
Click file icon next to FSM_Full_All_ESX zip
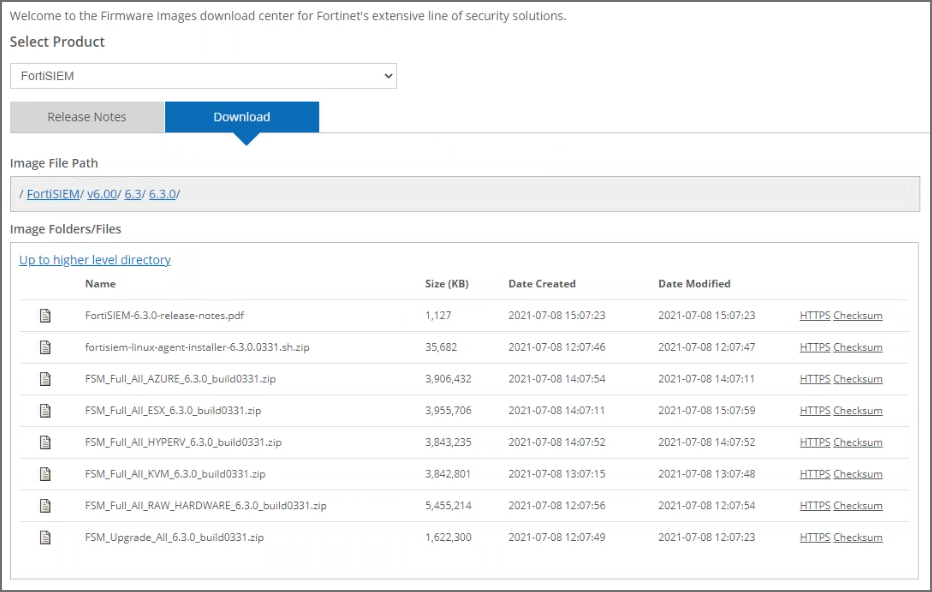pos(45,411)
